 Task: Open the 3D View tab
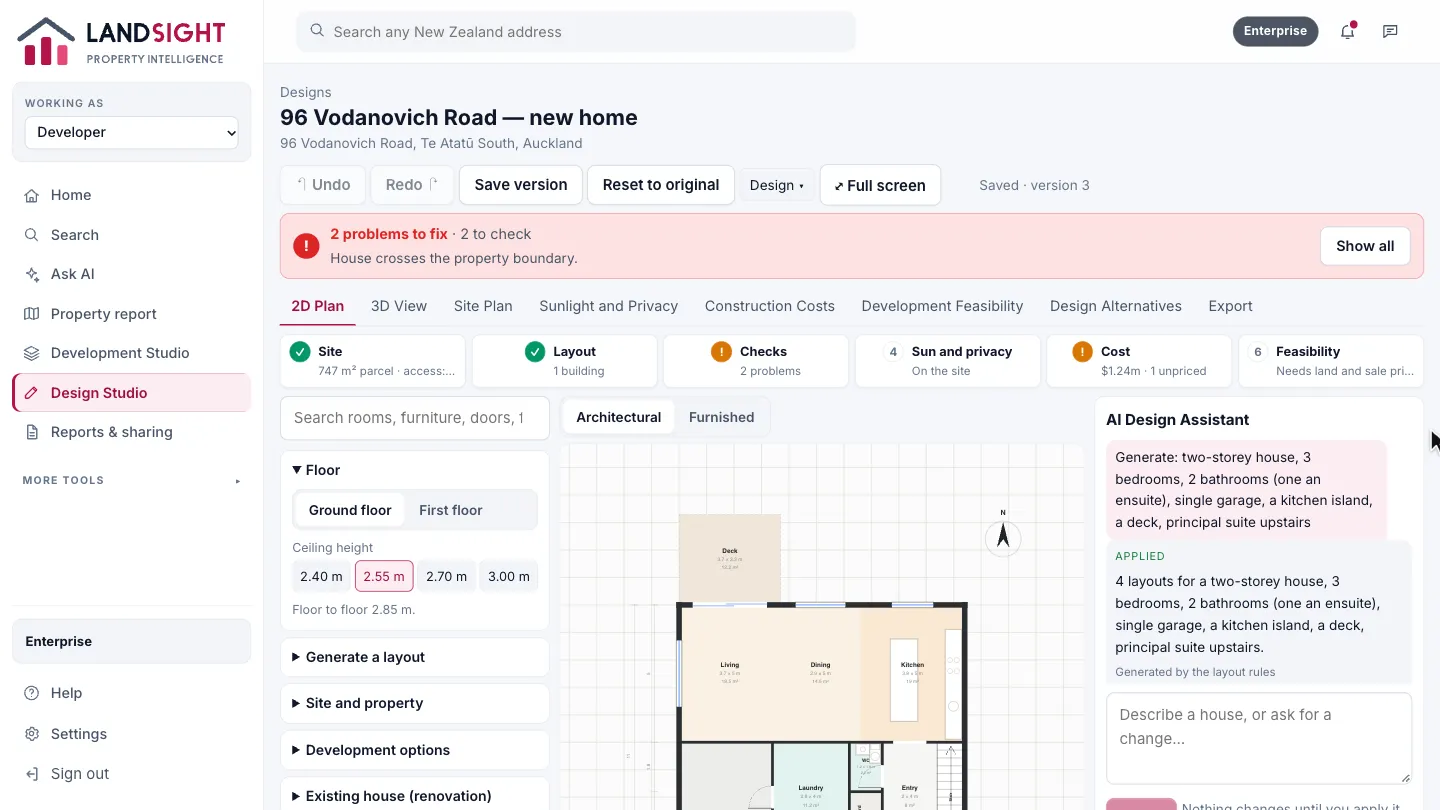pos(399,306)
